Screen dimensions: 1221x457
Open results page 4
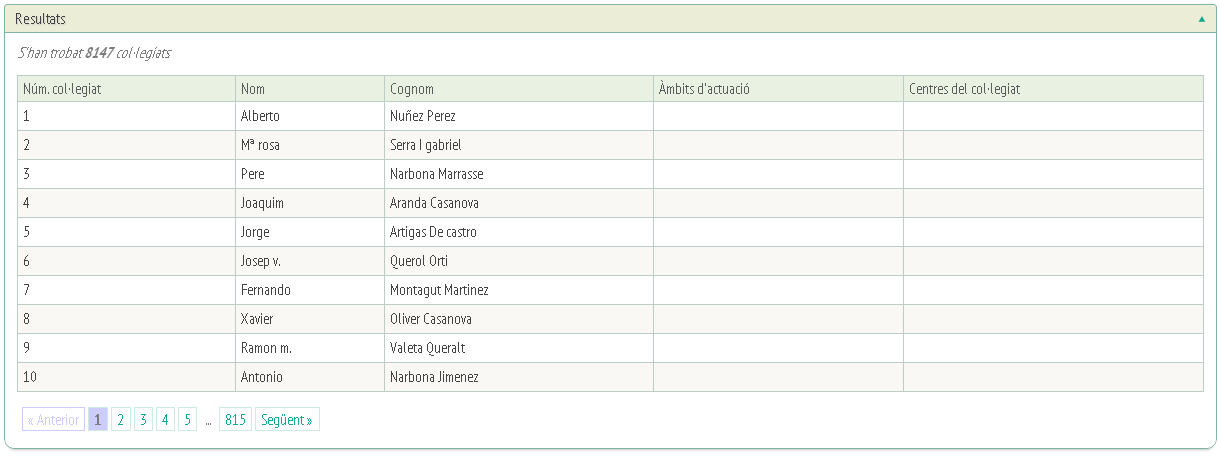tap(165, 420)
